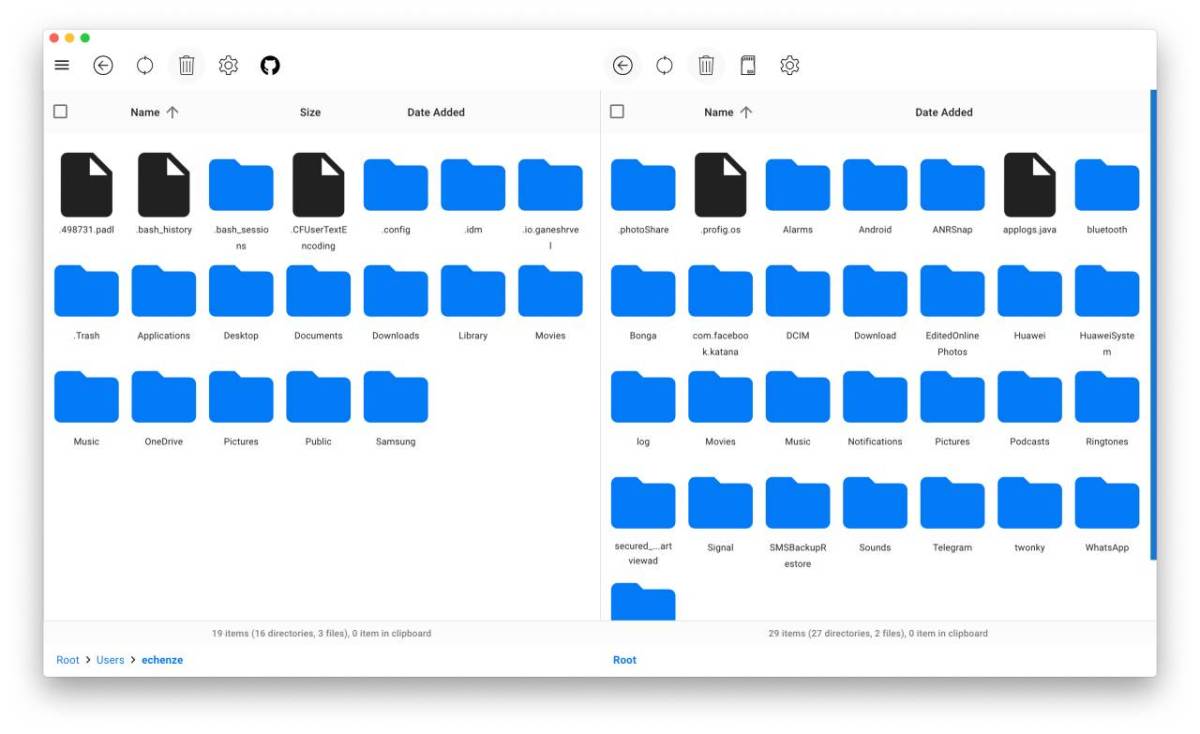This screenshot has height=734, width=1200.
Task: Select the .idm folder
Action: click(x=473, y=195)
